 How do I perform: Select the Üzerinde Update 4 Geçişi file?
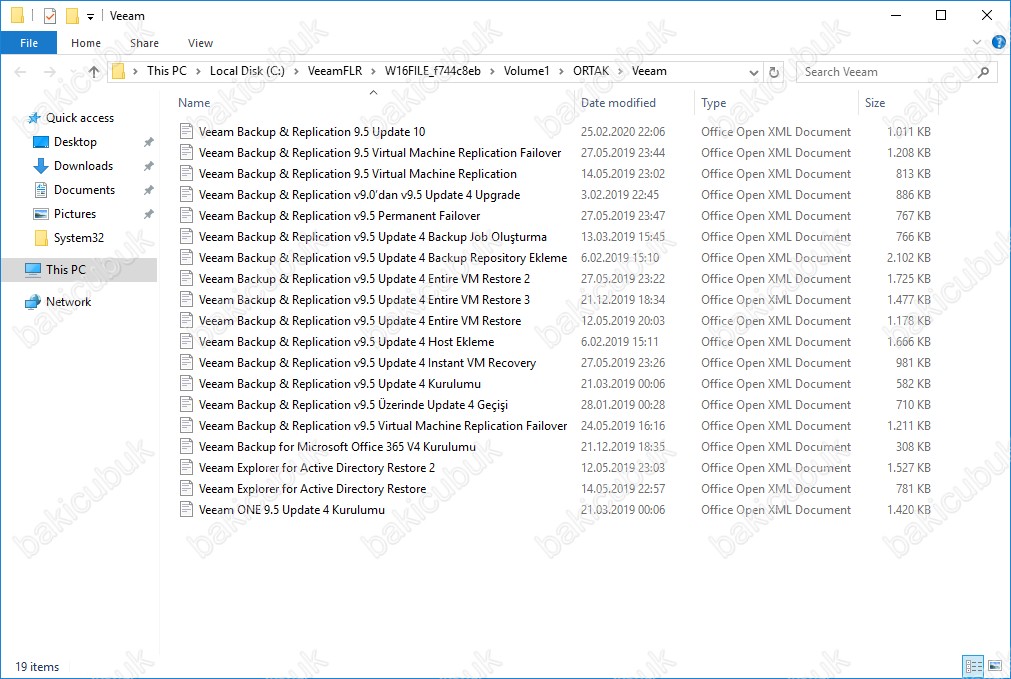point(353,405)
